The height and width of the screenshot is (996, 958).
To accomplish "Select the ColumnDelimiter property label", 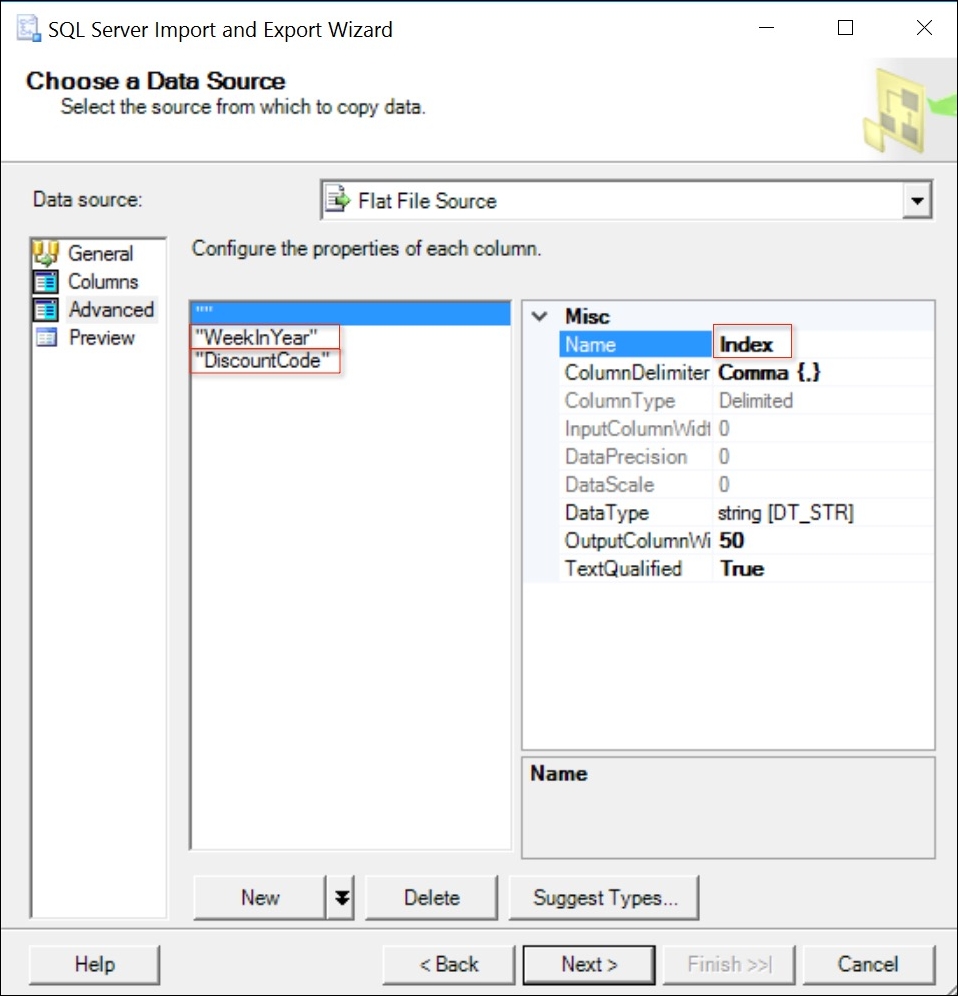I will [637, 372].
